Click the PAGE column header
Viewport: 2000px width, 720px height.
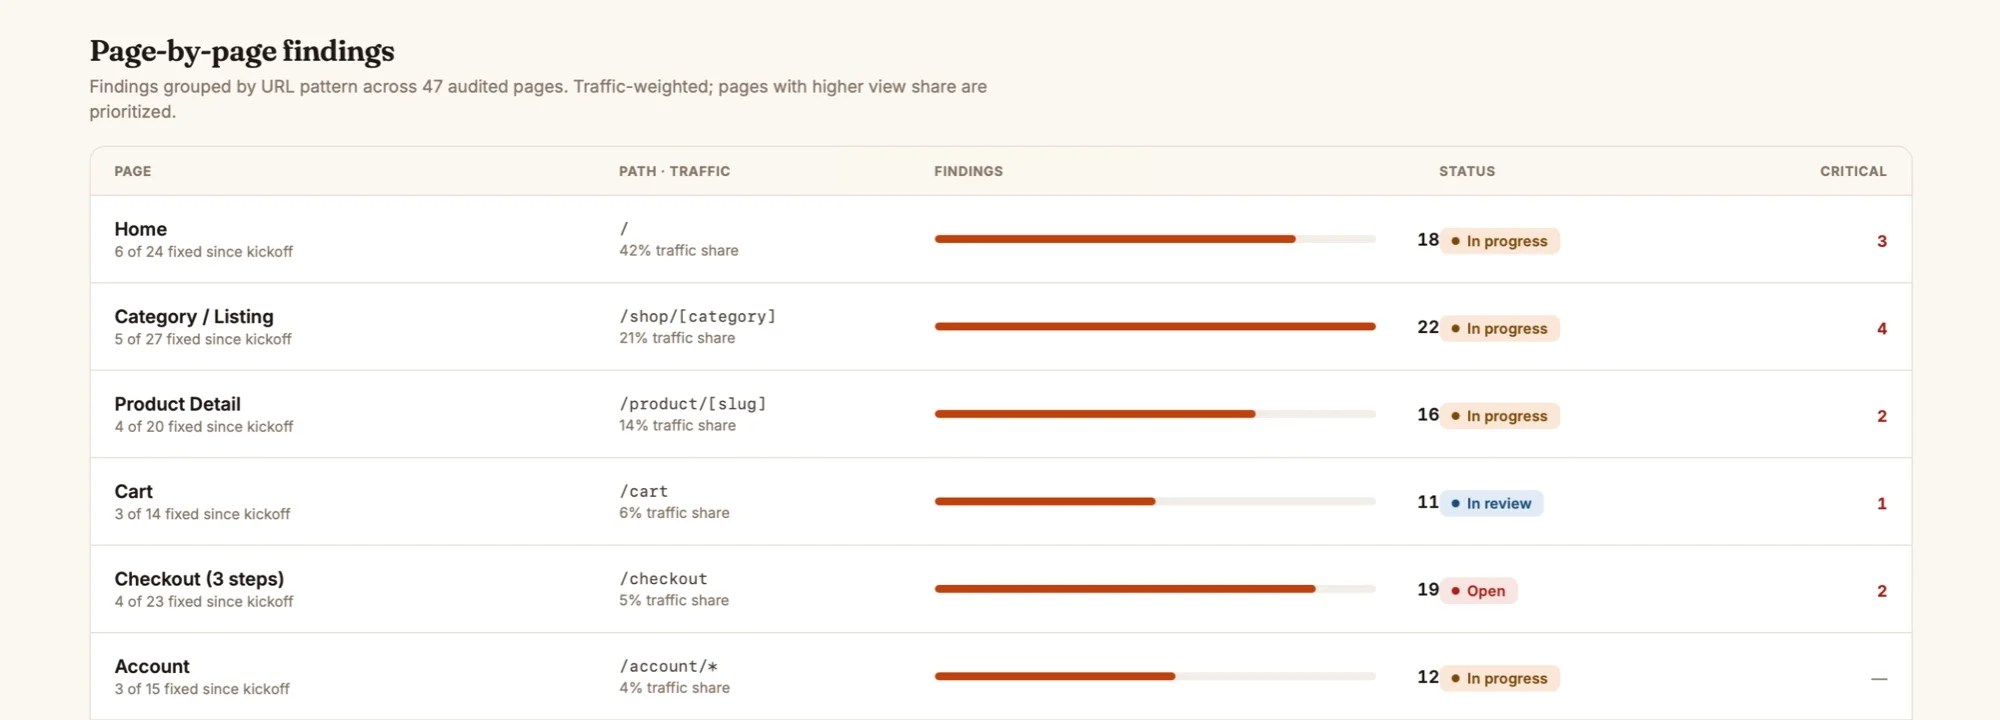pyautogui.click(x=133, y=171)
